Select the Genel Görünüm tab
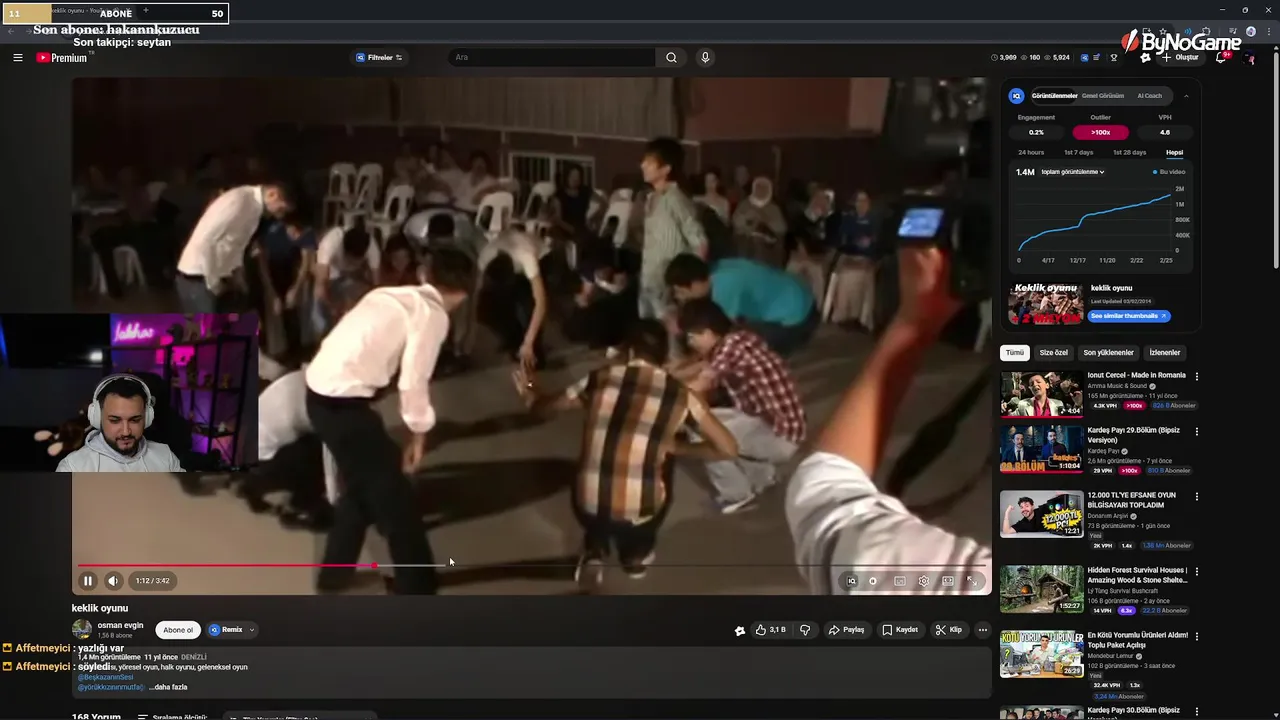 [1103, 96]
